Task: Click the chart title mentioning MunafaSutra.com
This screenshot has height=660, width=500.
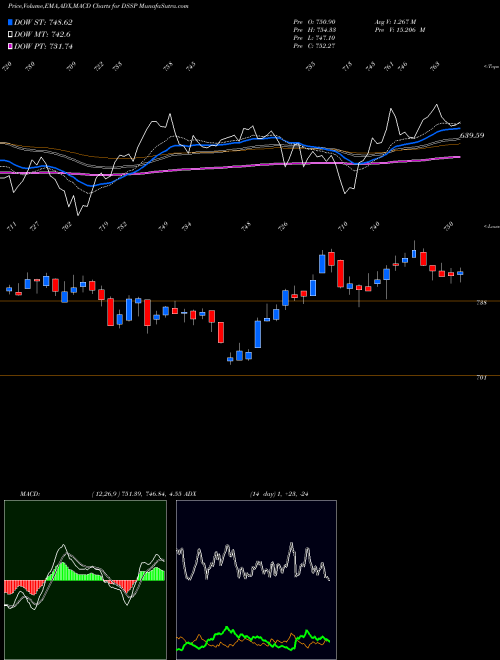Action: point(98,6)
